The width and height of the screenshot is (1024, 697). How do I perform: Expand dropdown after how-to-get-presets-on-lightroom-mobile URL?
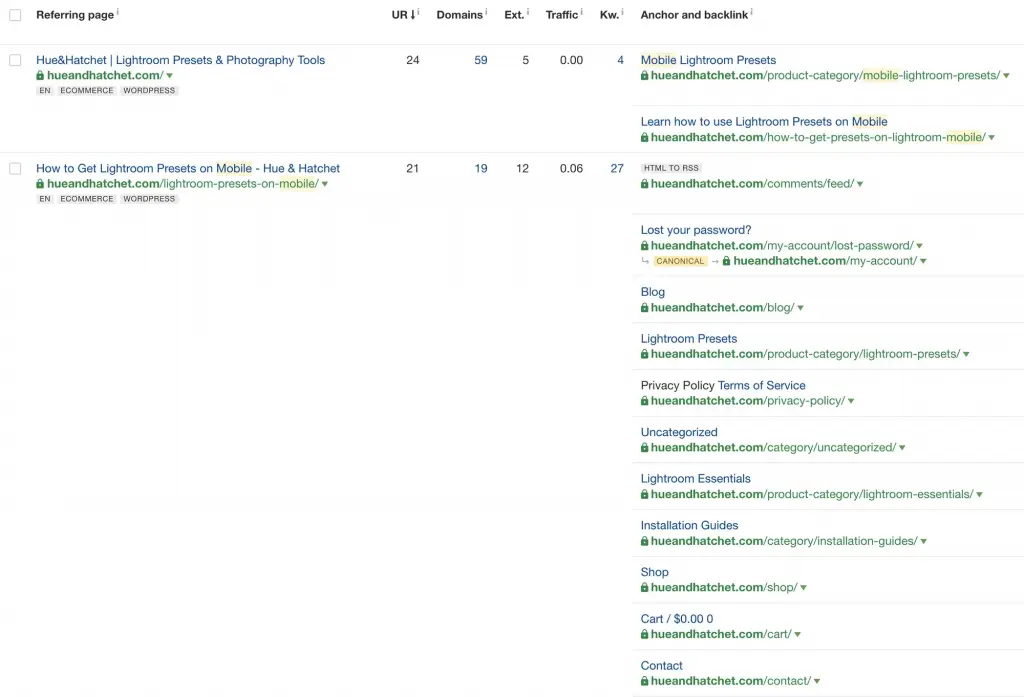[x=991, y=138]
